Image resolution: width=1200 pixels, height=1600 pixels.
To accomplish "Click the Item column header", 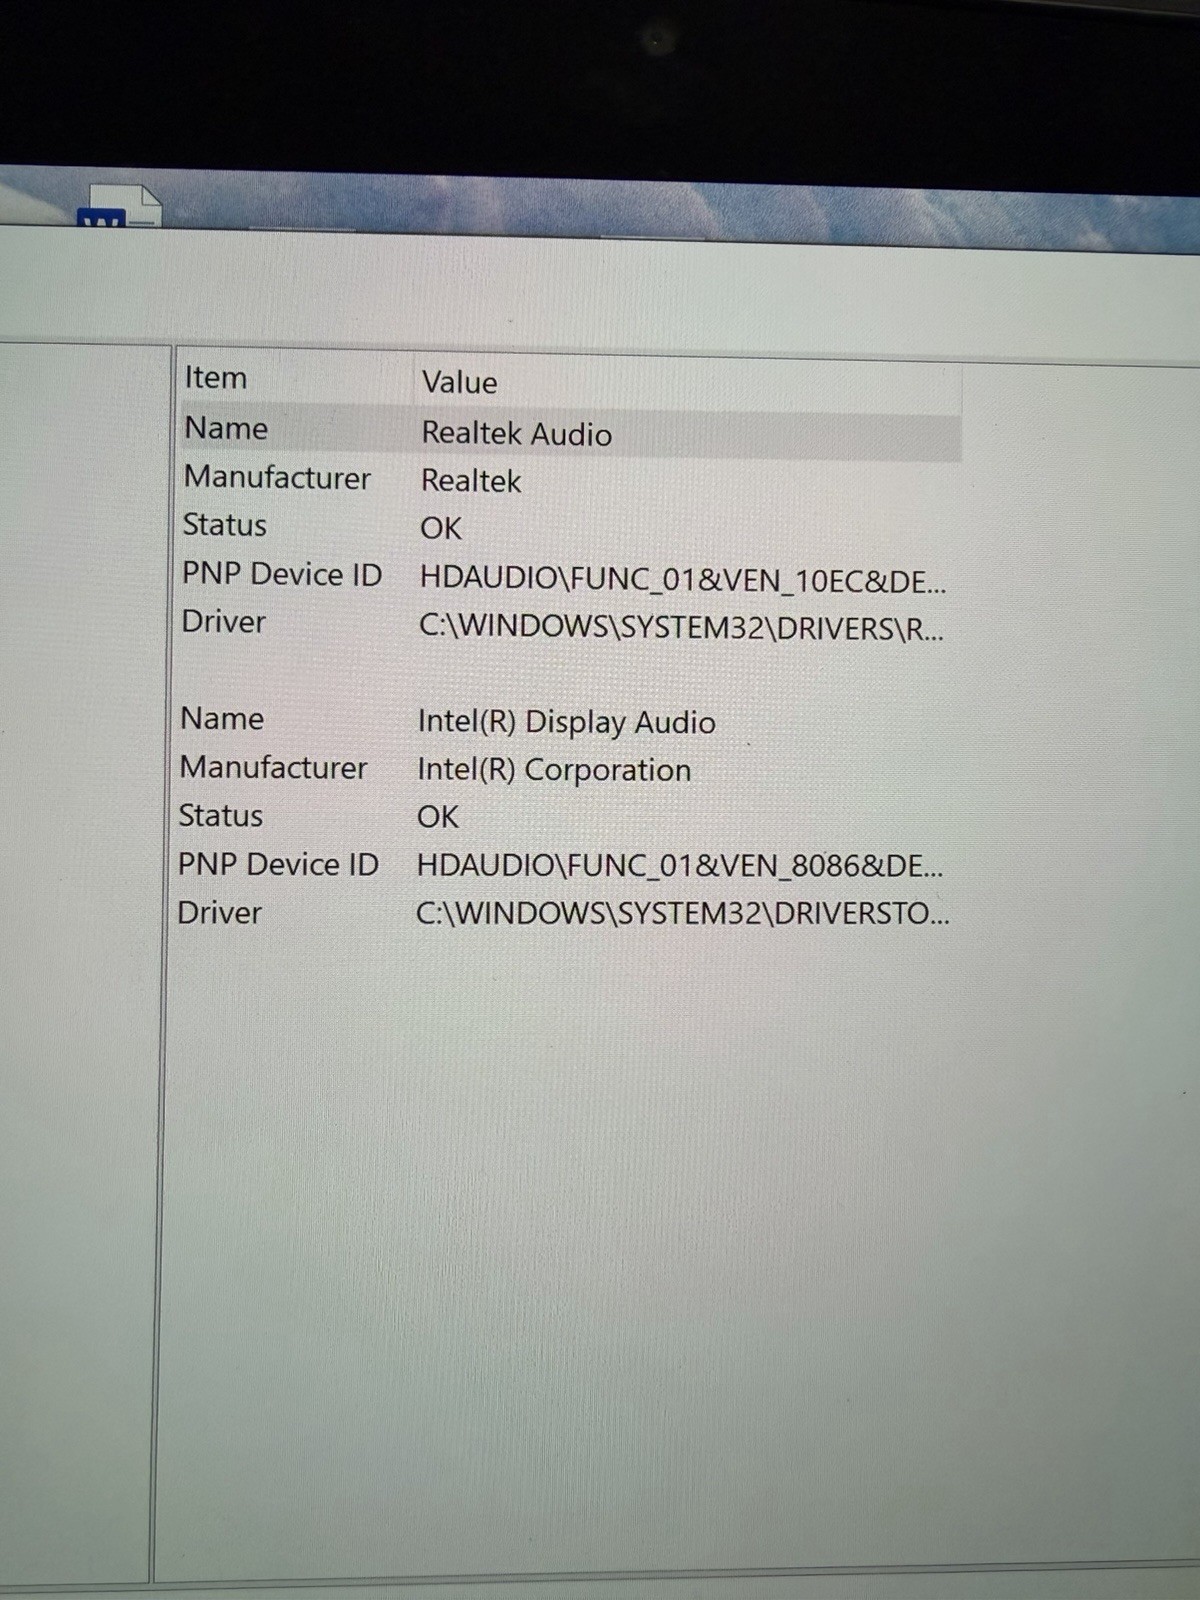I will (x=215, y=378).
